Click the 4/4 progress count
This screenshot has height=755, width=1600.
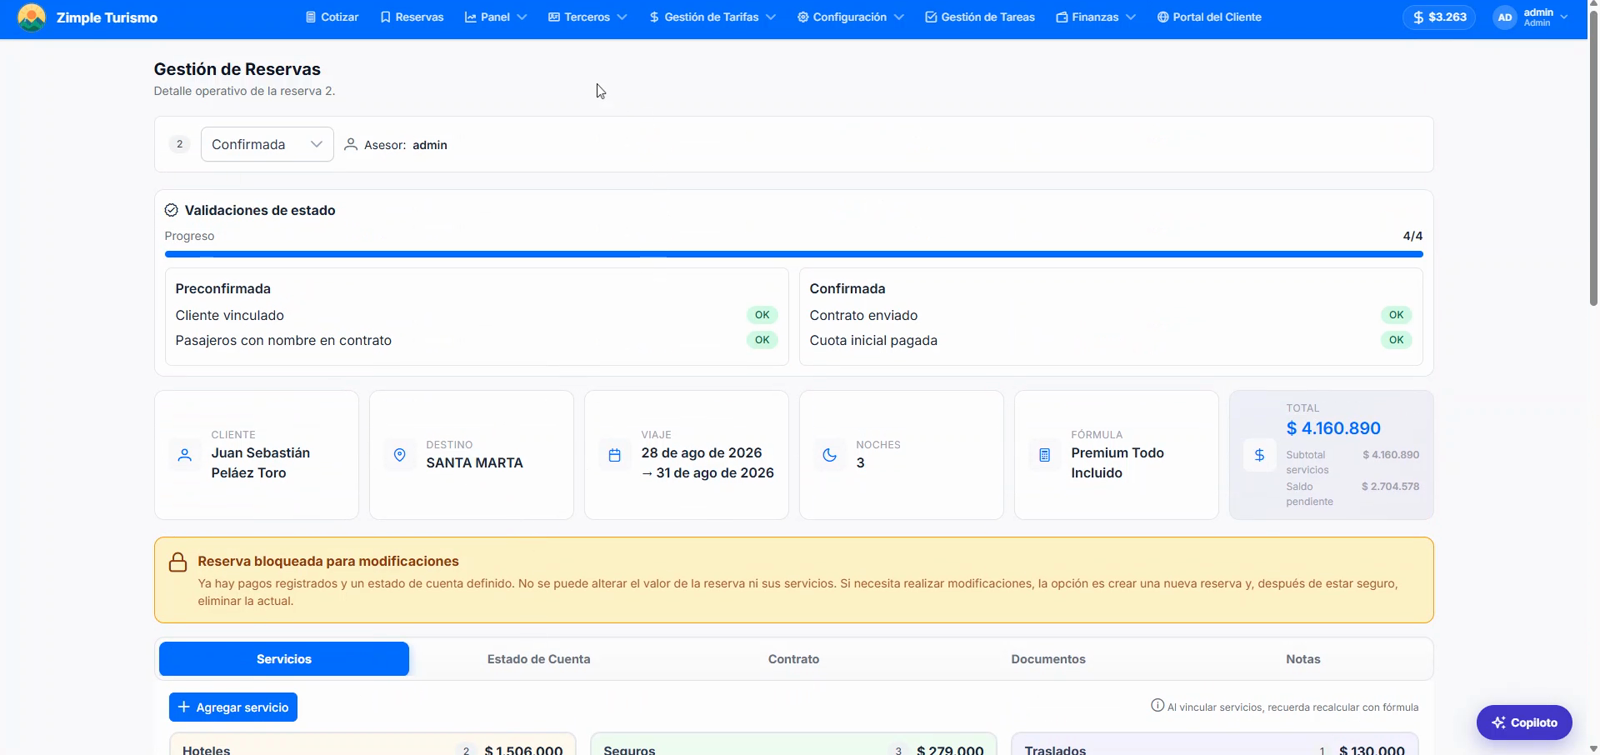tap(1412, 236)
